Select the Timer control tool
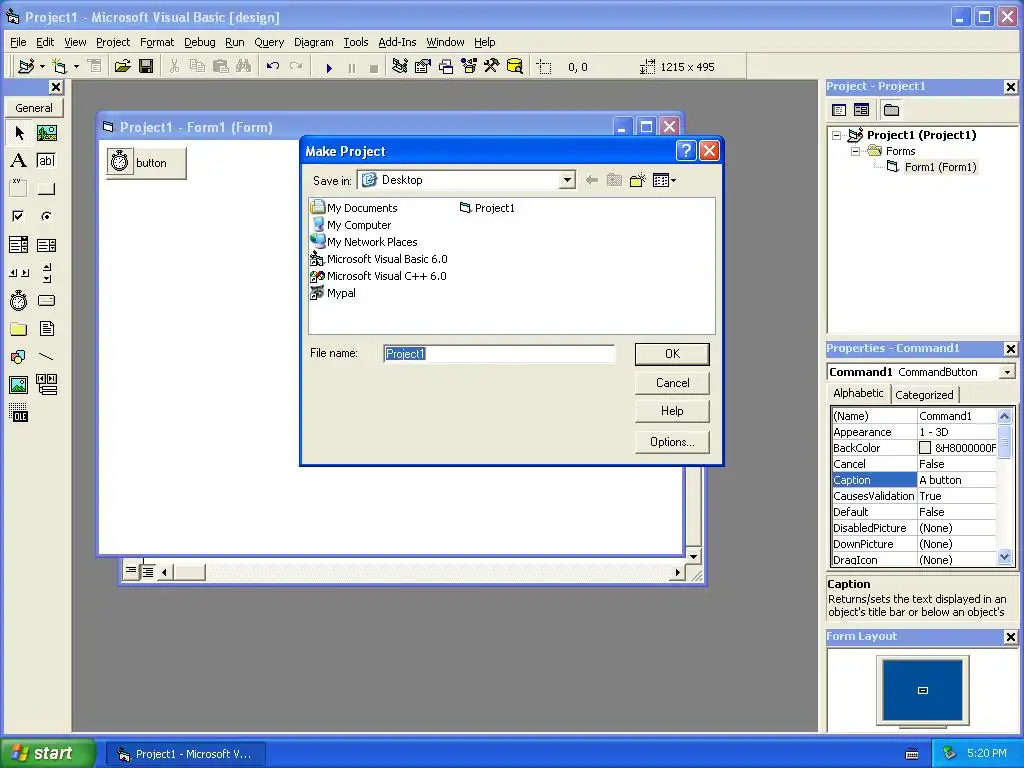 click(x=19, y=300)
